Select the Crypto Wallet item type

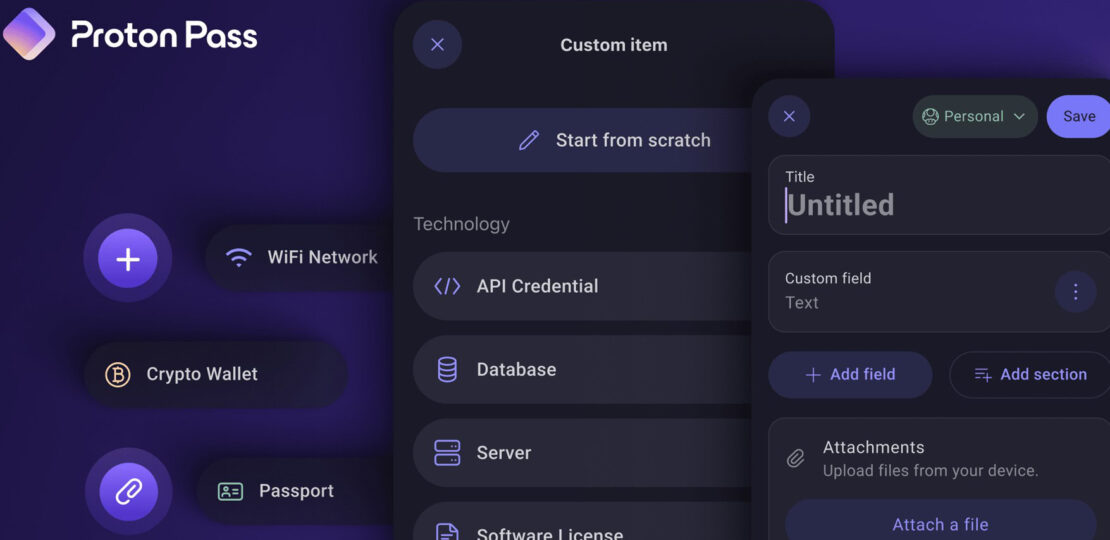tap(216, 374)
